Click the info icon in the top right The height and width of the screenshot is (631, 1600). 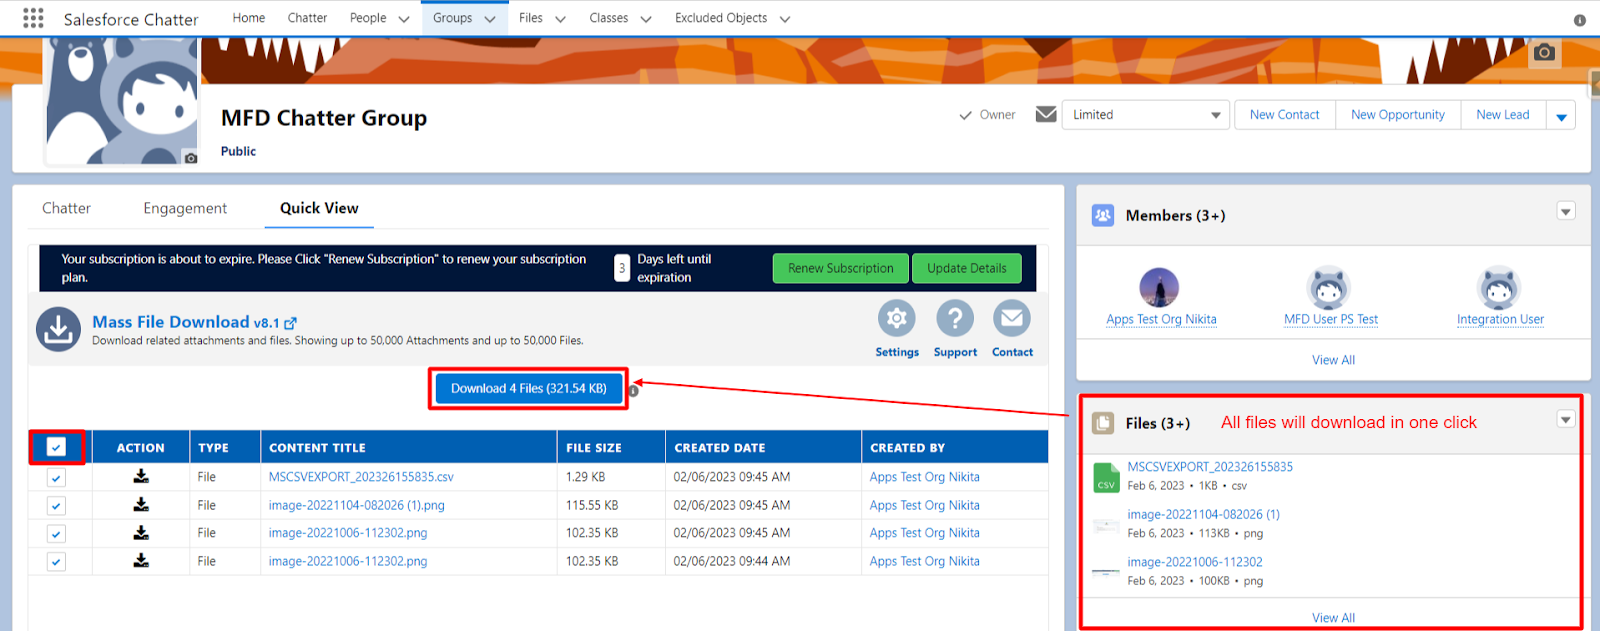pos(1580,20)
